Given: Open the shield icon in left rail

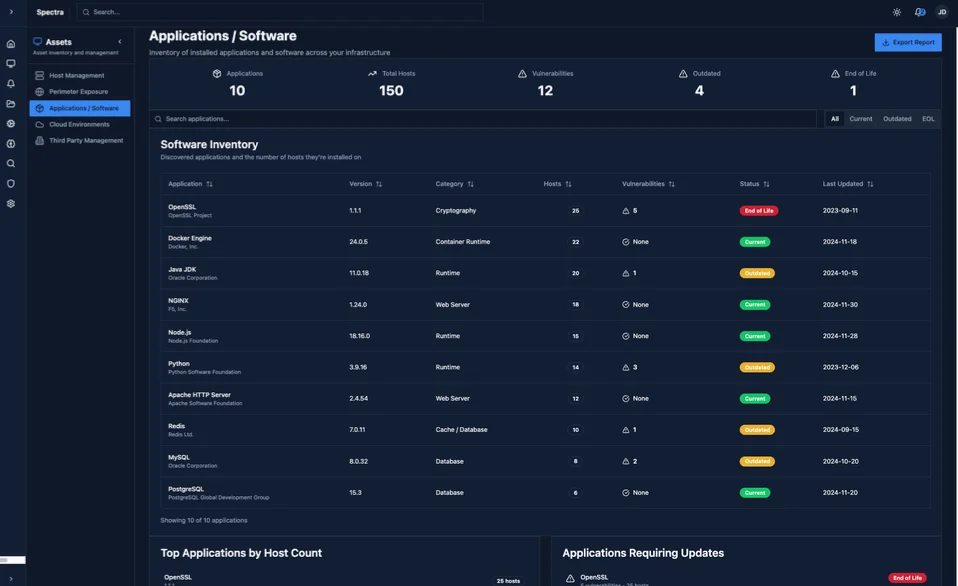Looking at the screenshot, I should (11, 184).
